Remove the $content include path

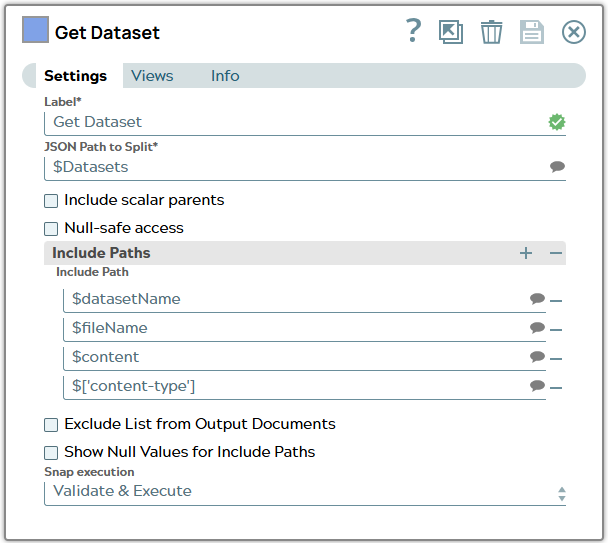coord(556,359)
